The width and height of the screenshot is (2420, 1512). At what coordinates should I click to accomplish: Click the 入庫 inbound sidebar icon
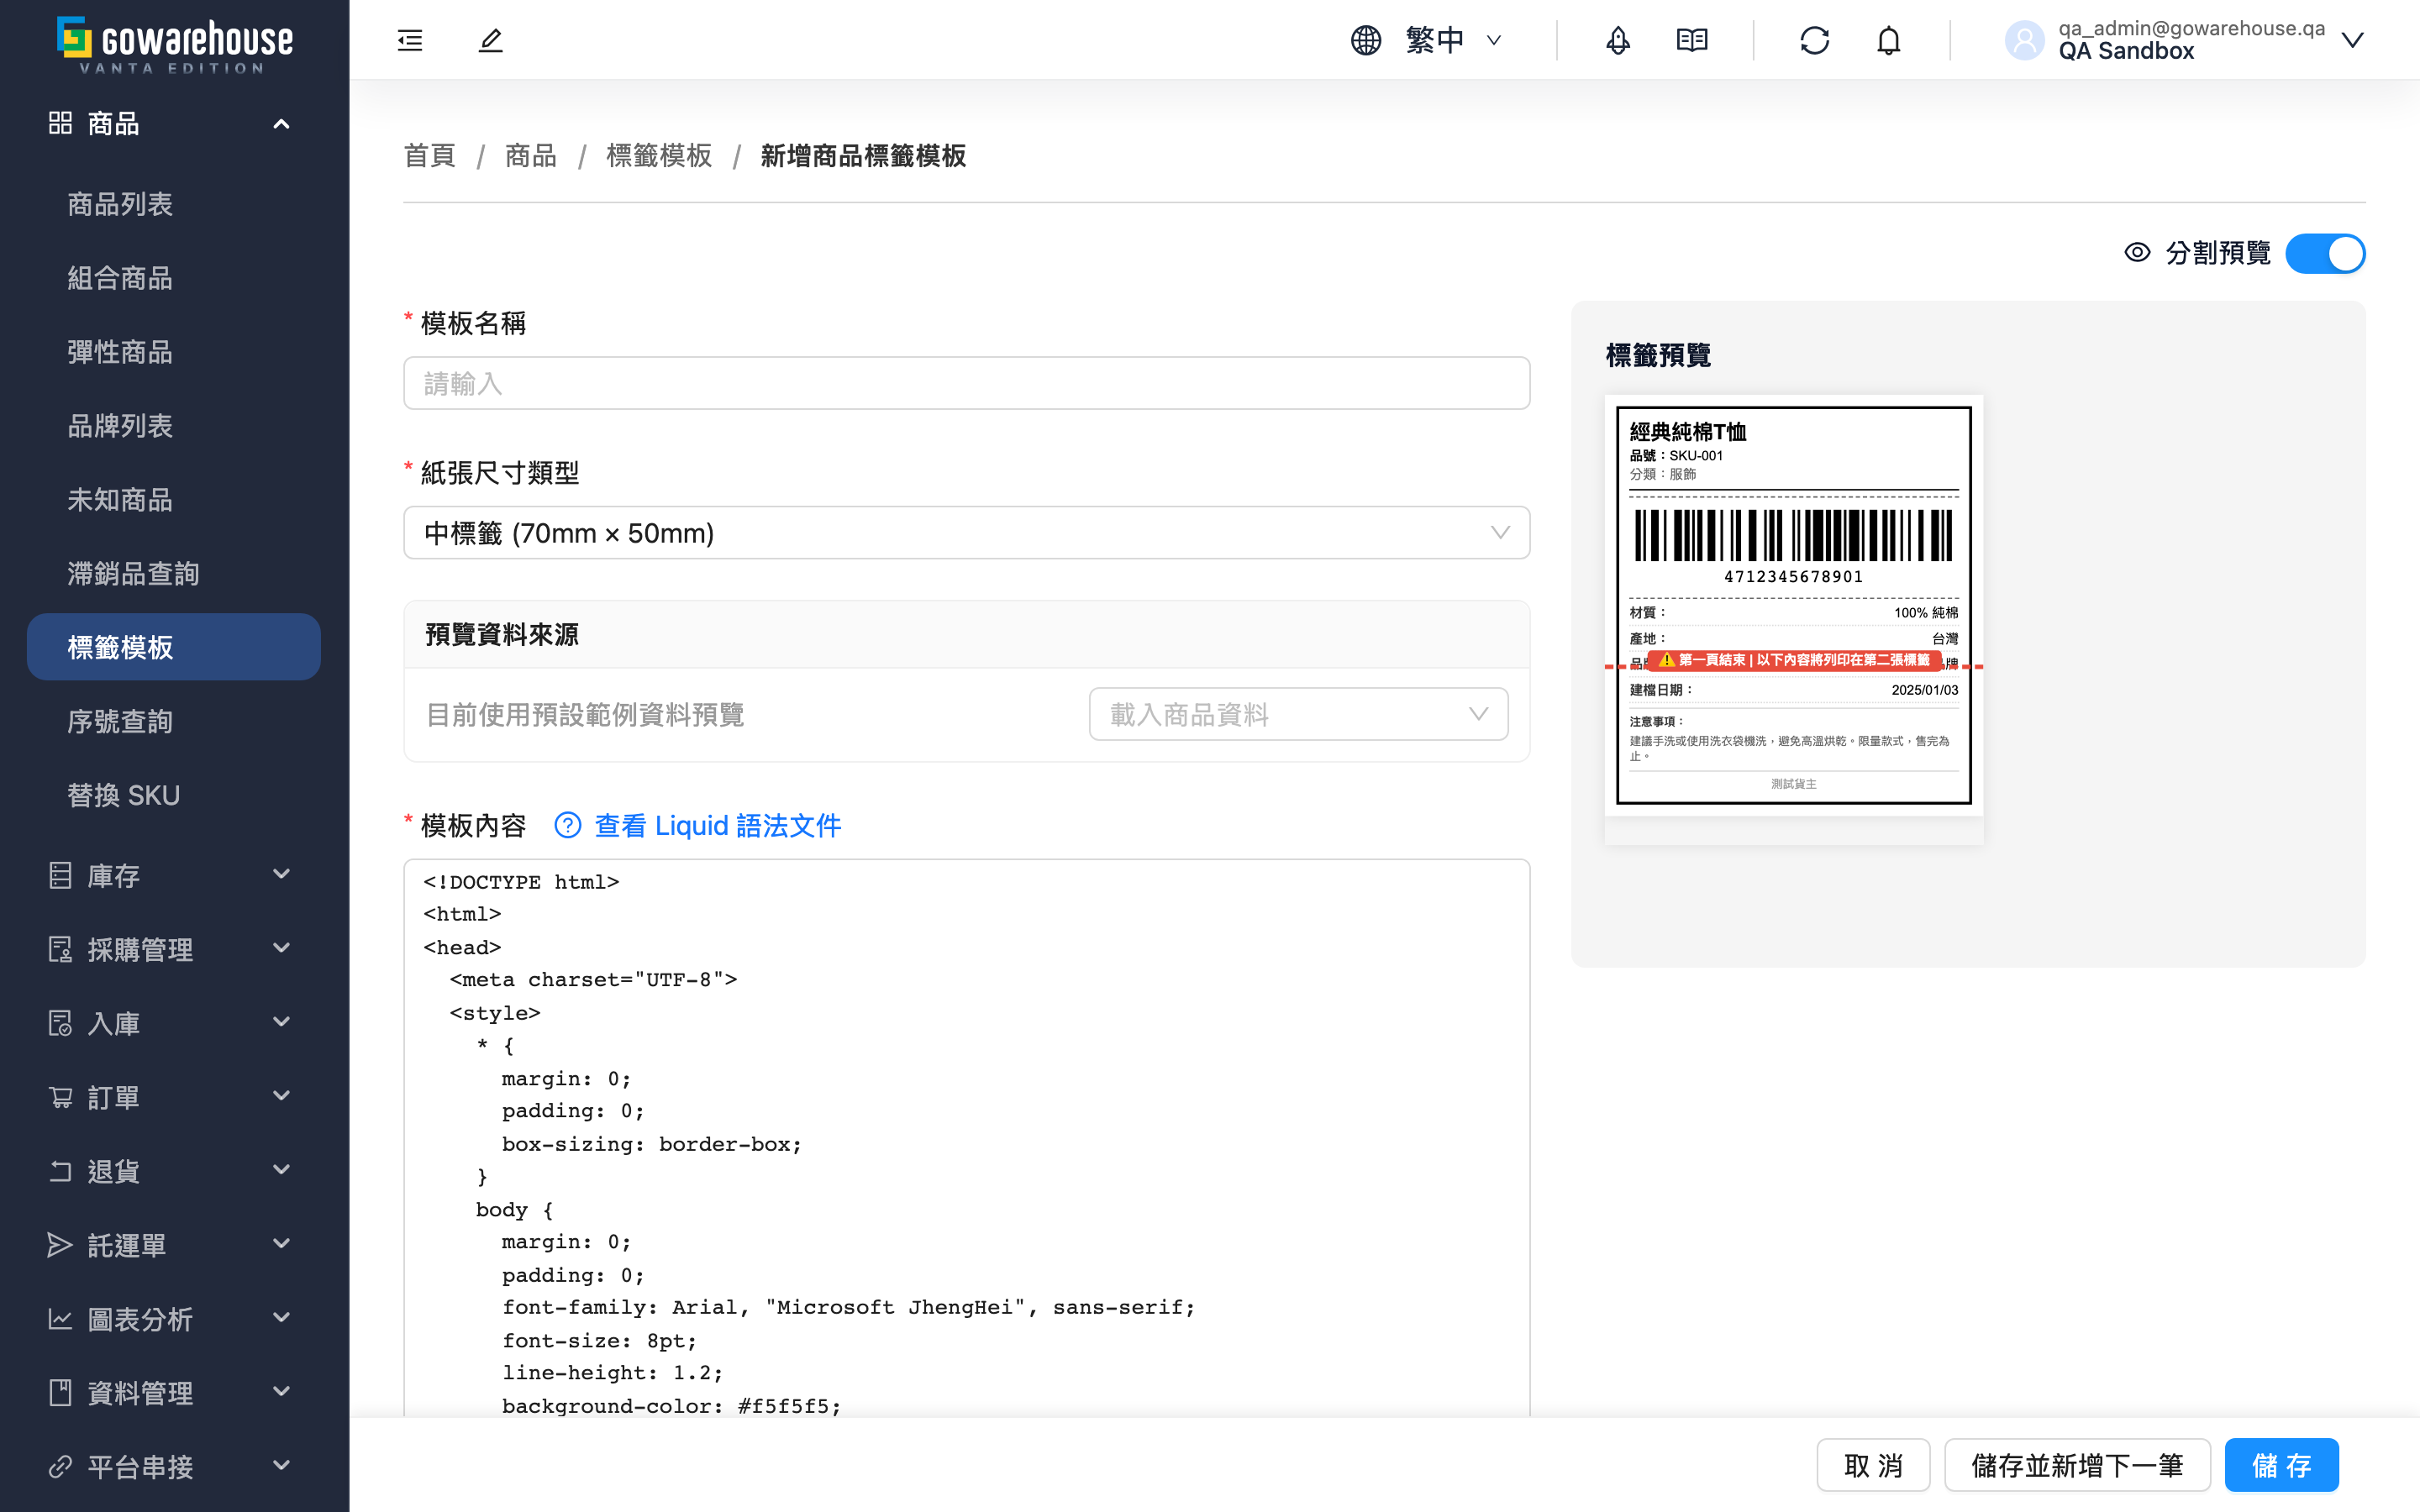(60, 1023)
